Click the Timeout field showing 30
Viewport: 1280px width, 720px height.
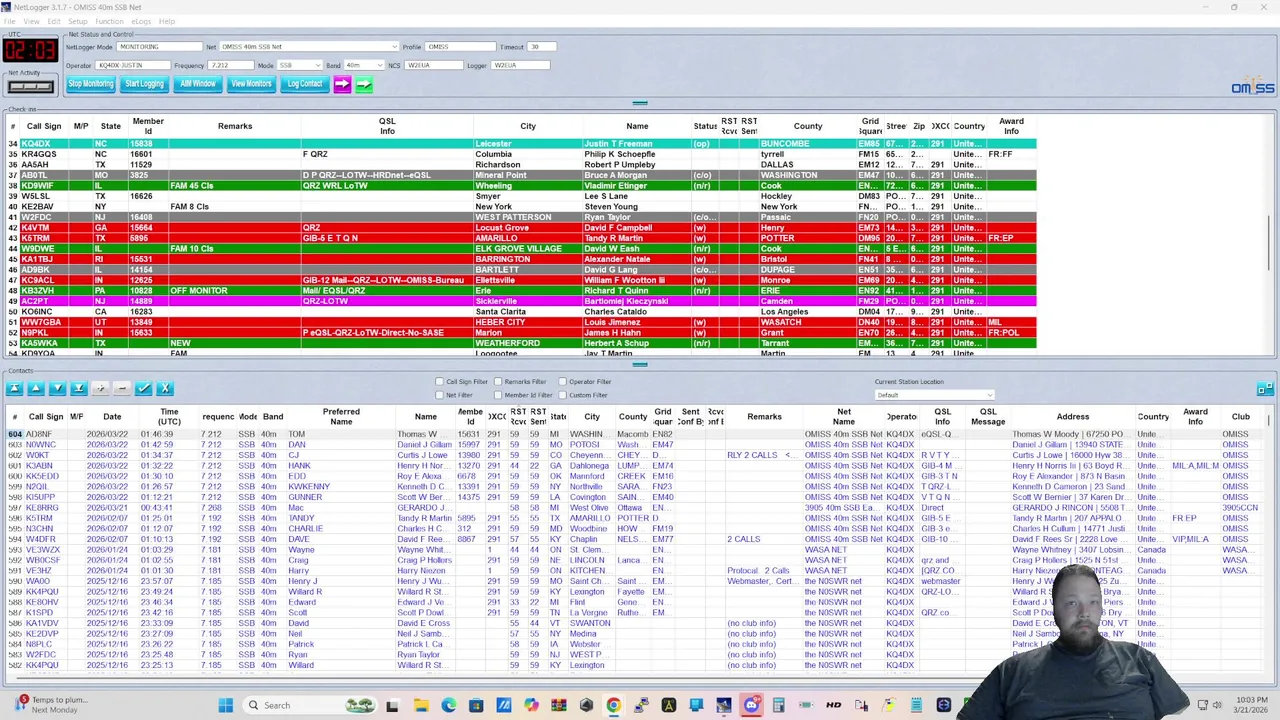click(541, 47)
